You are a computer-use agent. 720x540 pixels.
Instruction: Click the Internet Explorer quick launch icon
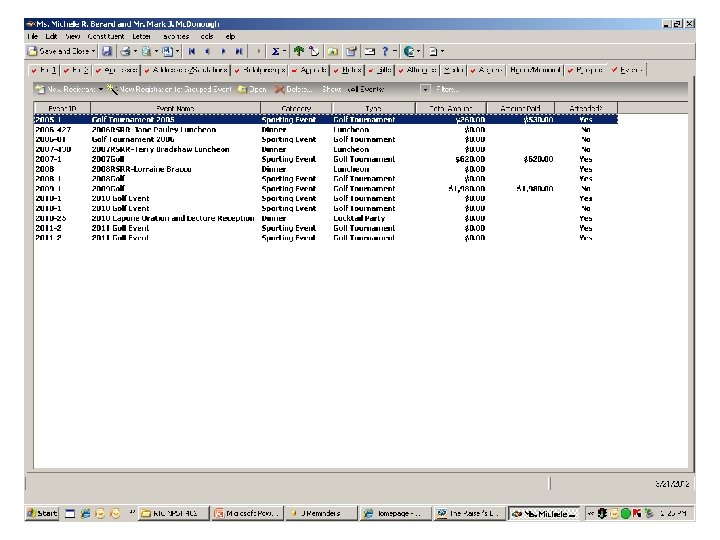85,513
